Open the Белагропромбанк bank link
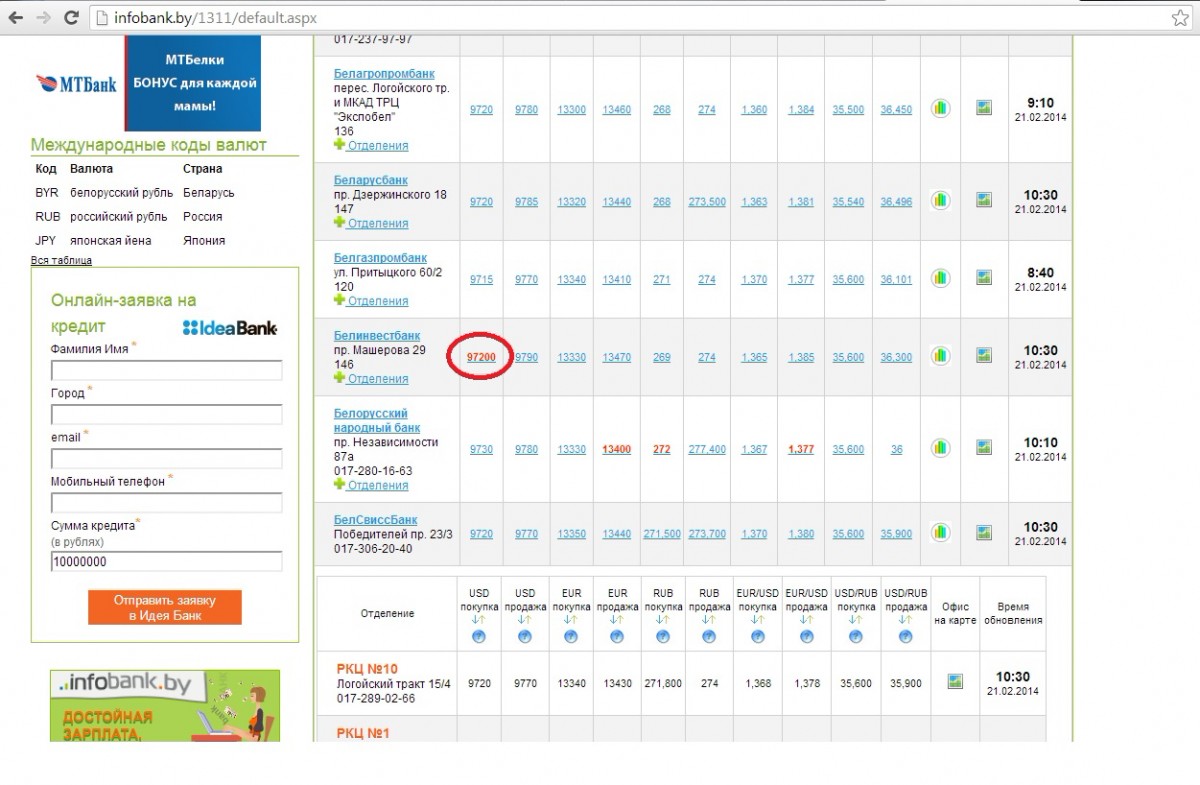The height and width of the screenshot is (785, 1200). (x=384, y=74)
